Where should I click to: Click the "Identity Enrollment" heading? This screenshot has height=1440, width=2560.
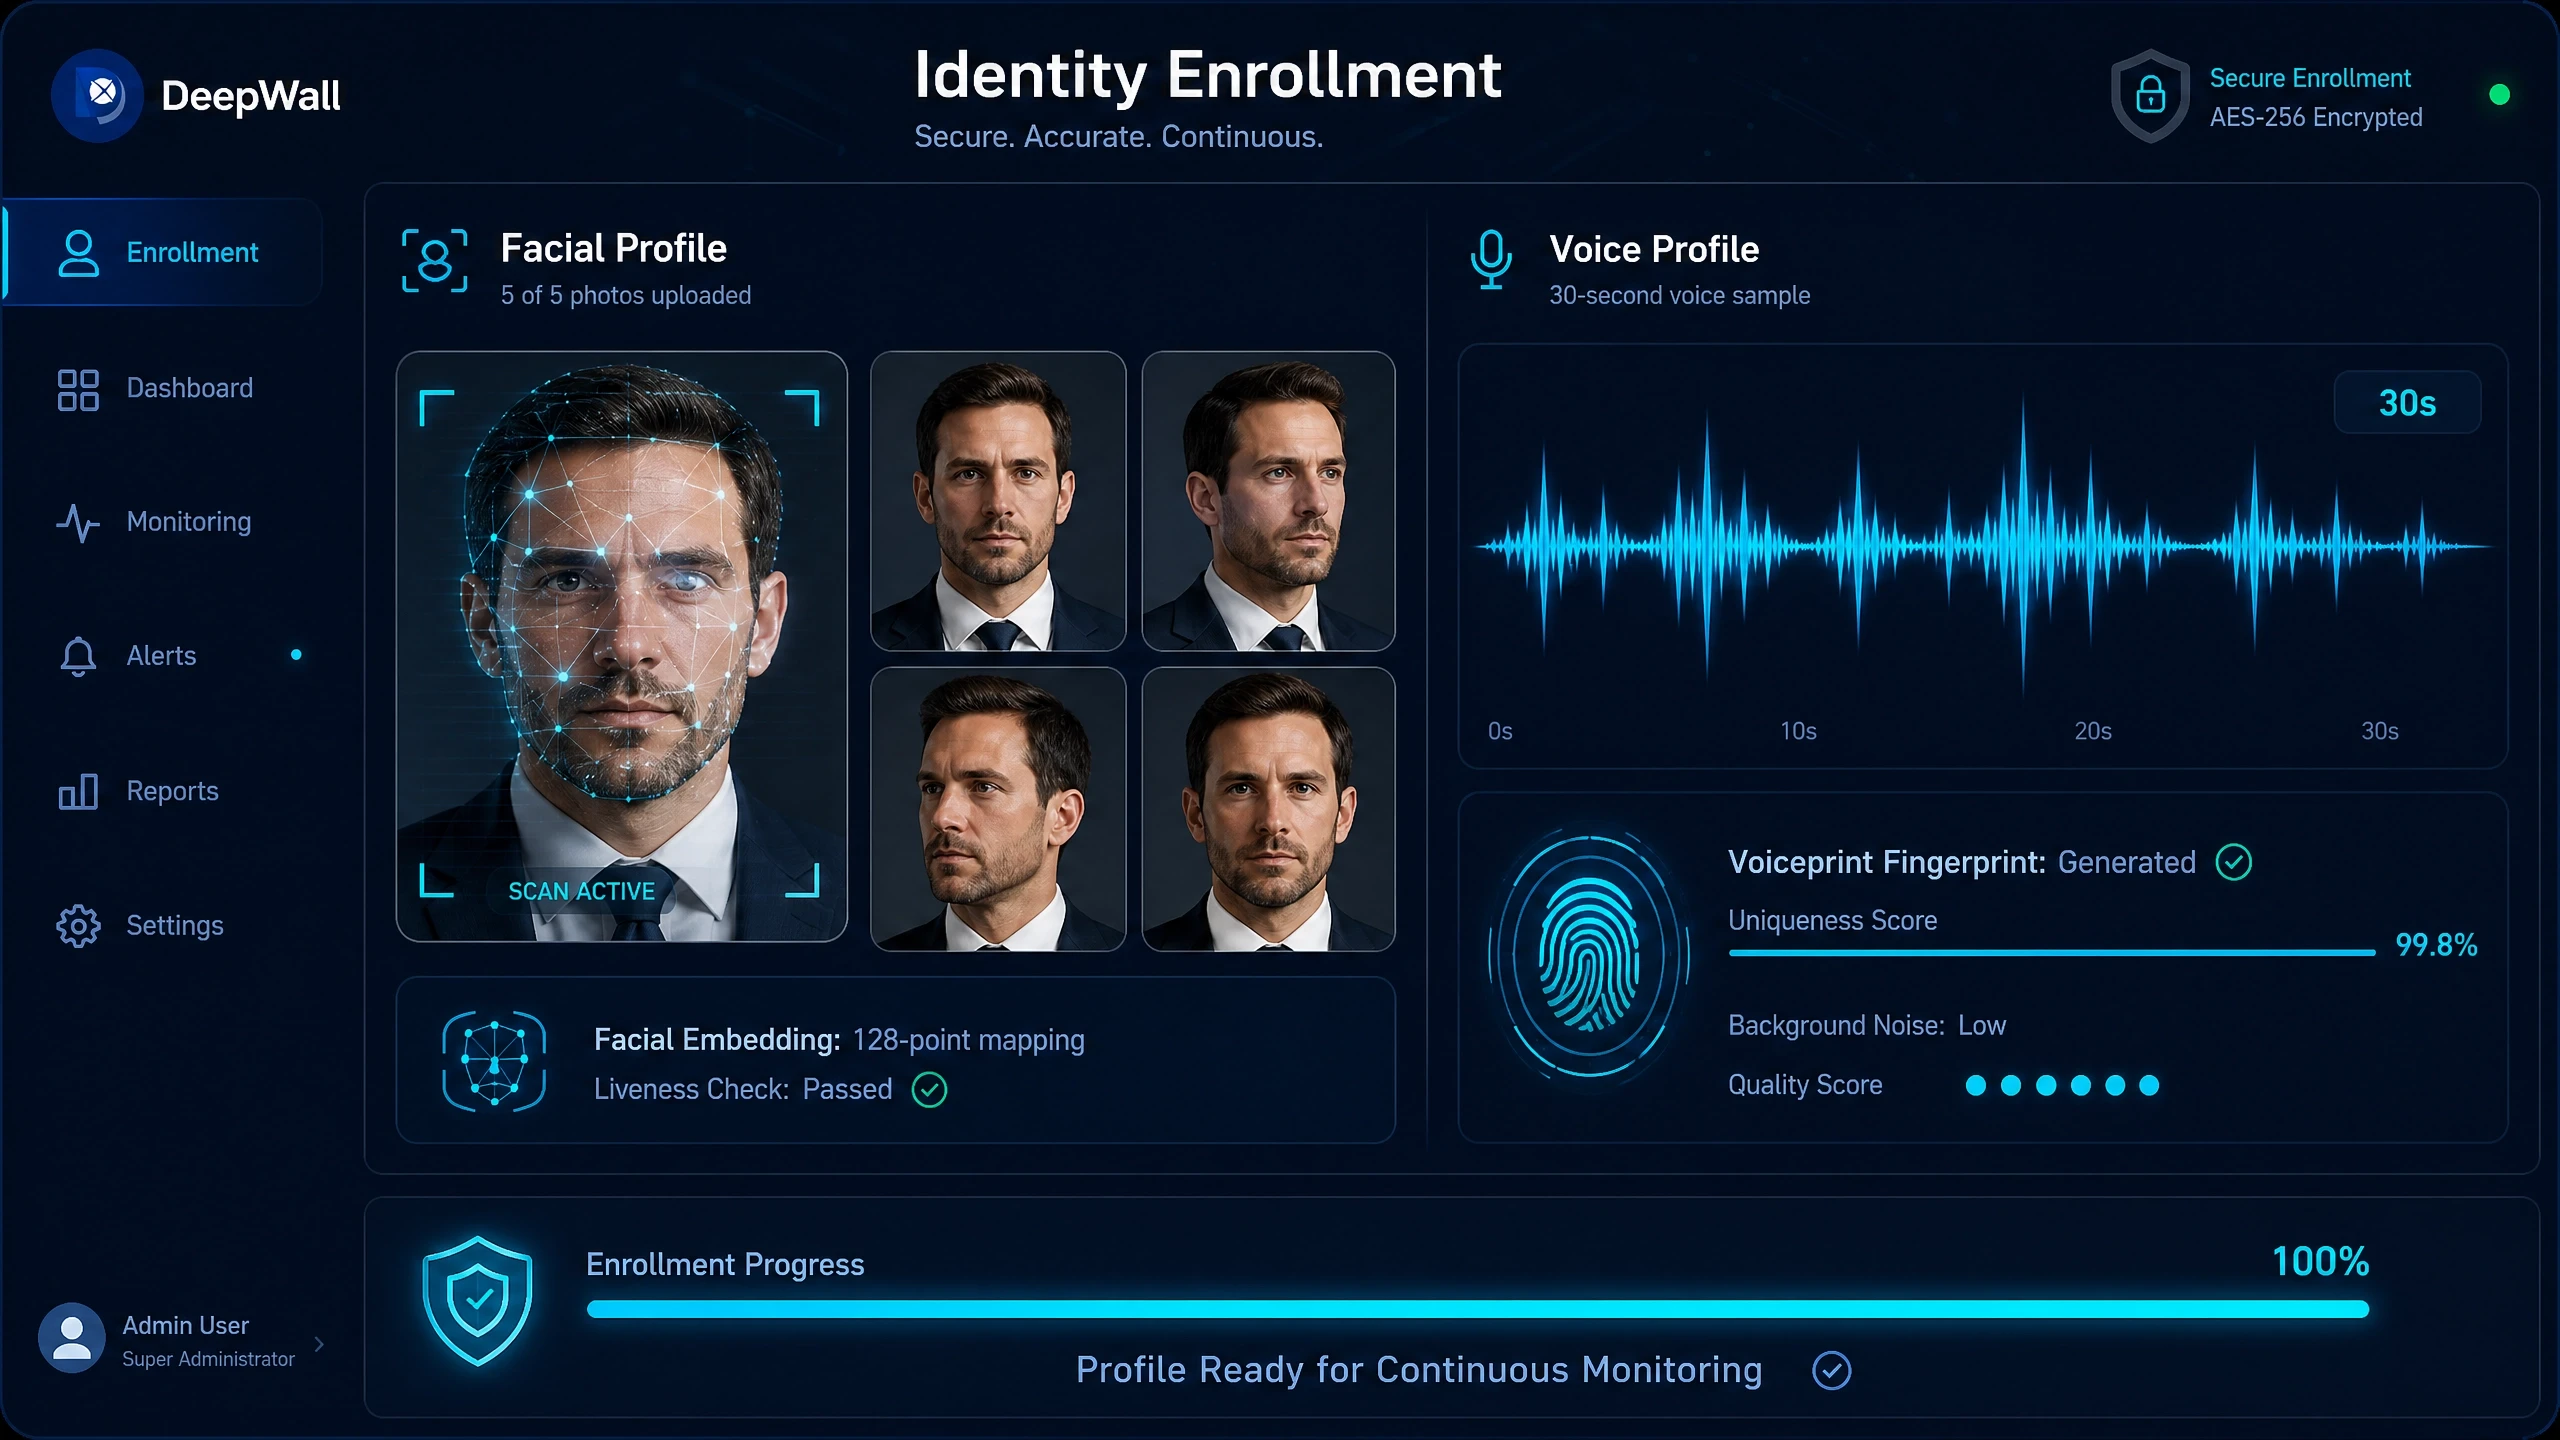click(1208, 75)
